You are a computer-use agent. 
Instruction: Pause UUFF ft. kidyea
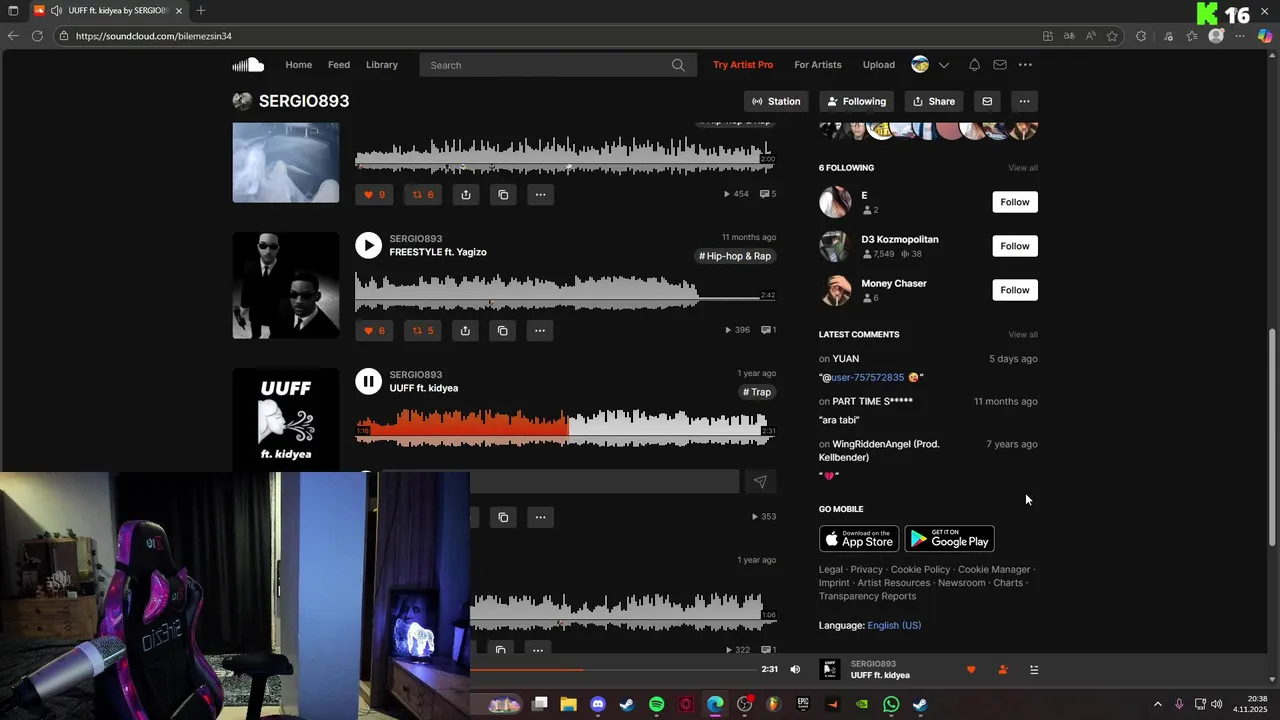369,381
